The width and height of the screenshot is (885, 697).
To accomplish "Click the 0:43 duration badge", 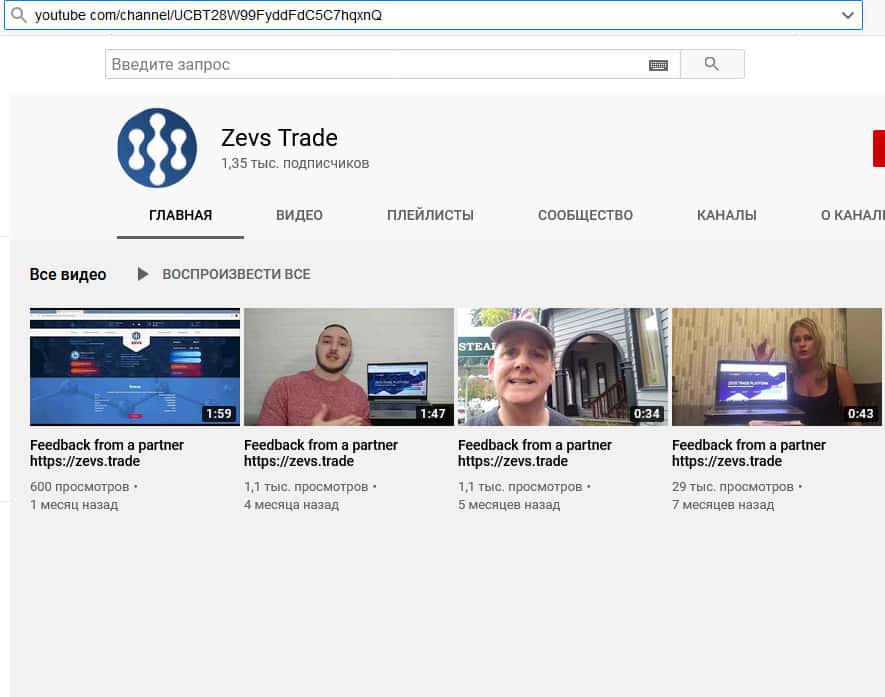I will 860,414.
